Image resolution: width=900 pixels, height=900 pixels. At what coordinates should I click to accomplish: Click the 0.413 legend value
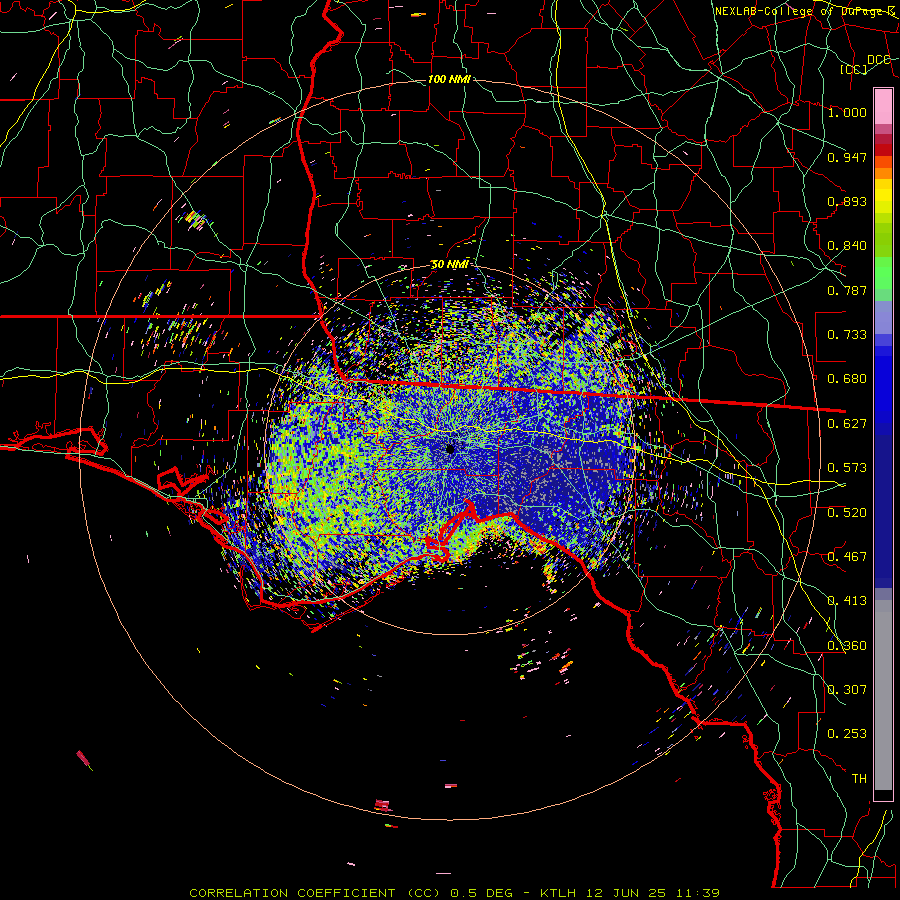pos(847,601)
